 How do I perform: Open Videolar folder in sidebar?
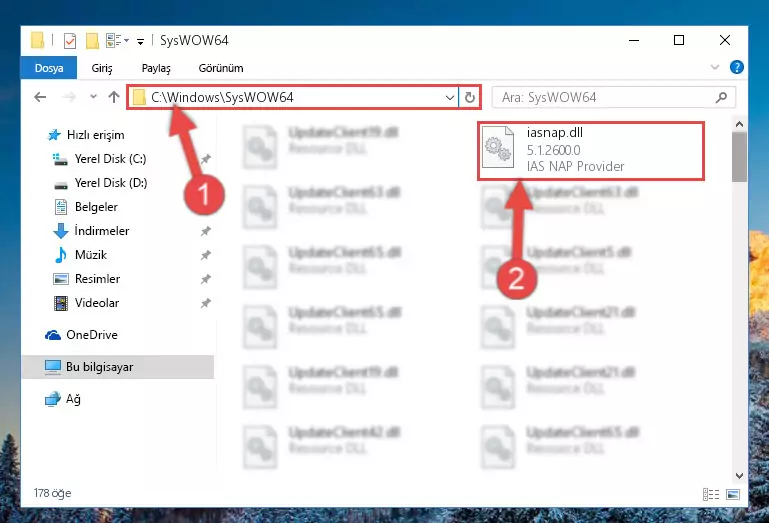tap(86, 303)
